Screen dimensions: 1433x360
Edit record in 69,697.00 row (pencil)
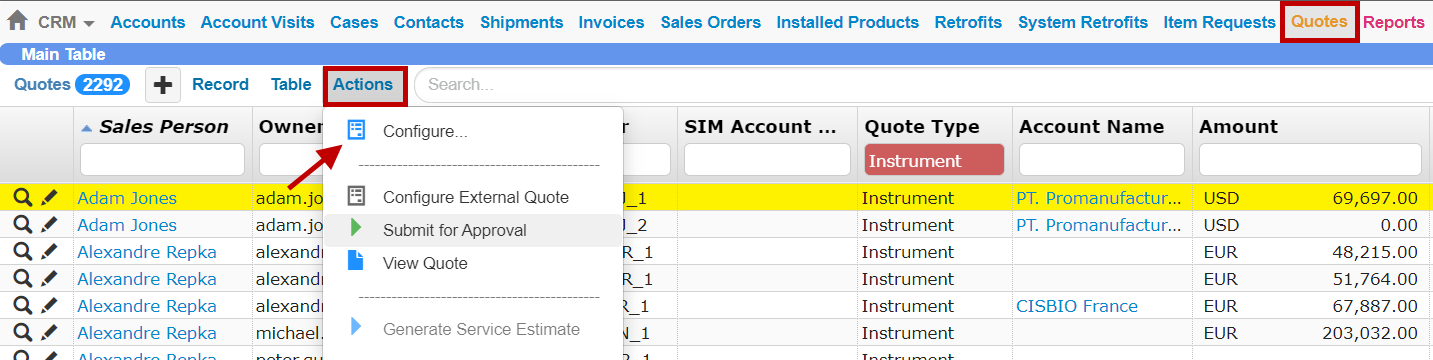pos(49,198)
